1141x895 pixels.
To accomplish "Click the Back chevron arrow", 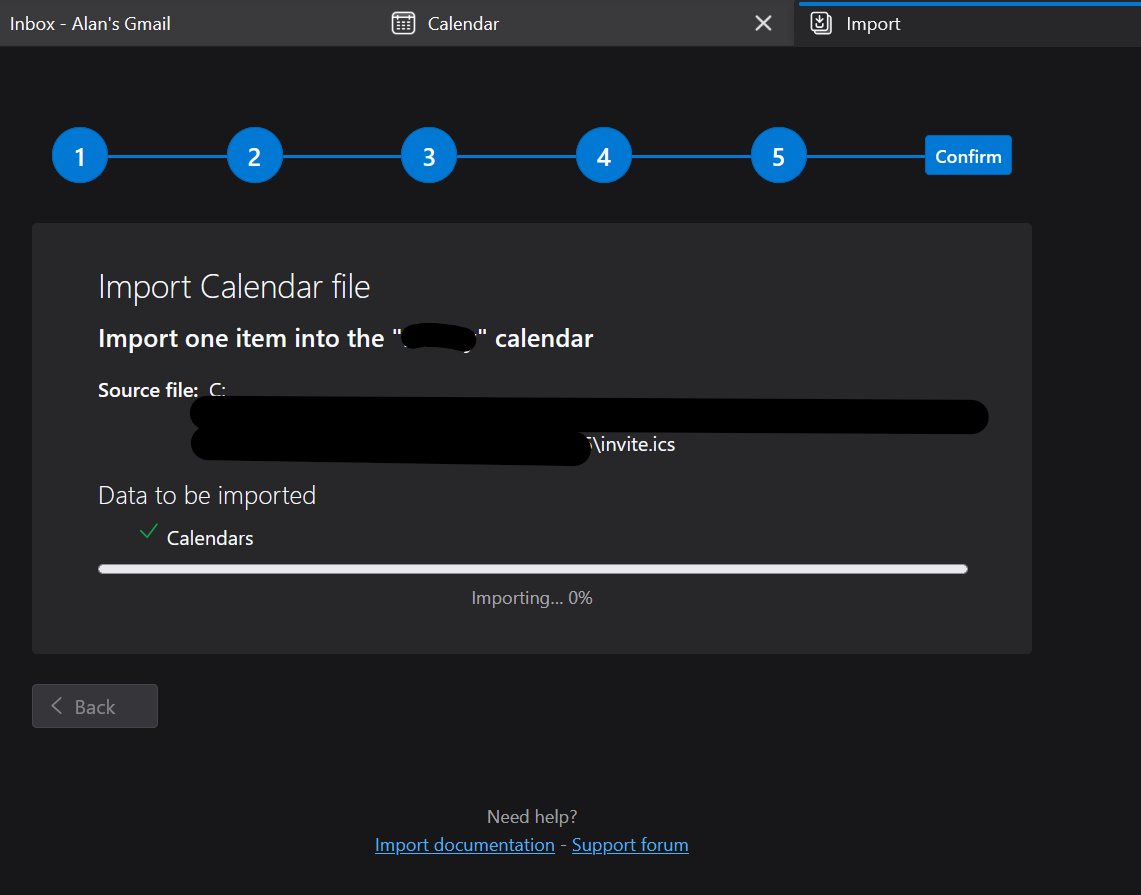I will click(x=57, y=706).
